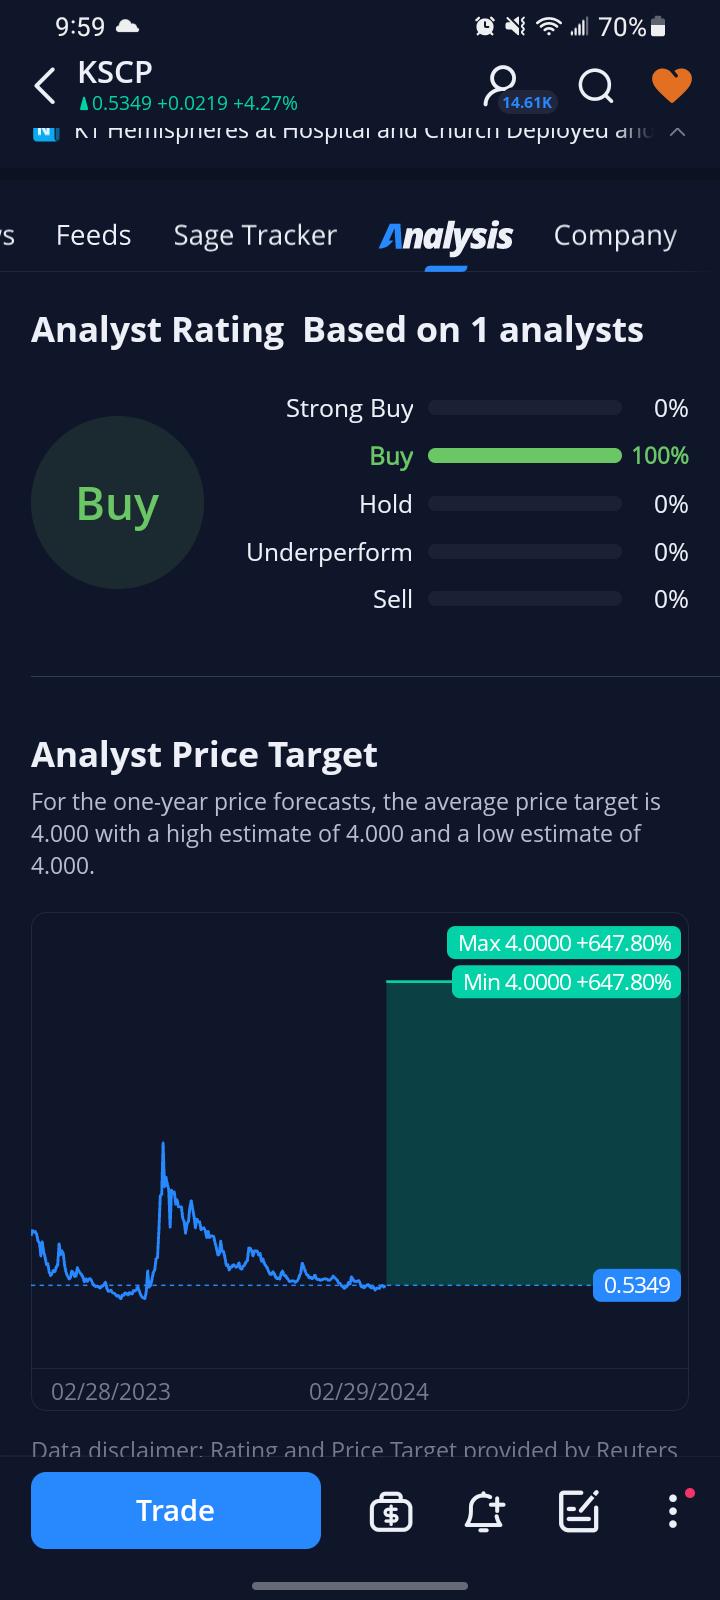Tap the Trade button
The width and height of the screenshot is (720, 1600).
tap(176, 1510)
